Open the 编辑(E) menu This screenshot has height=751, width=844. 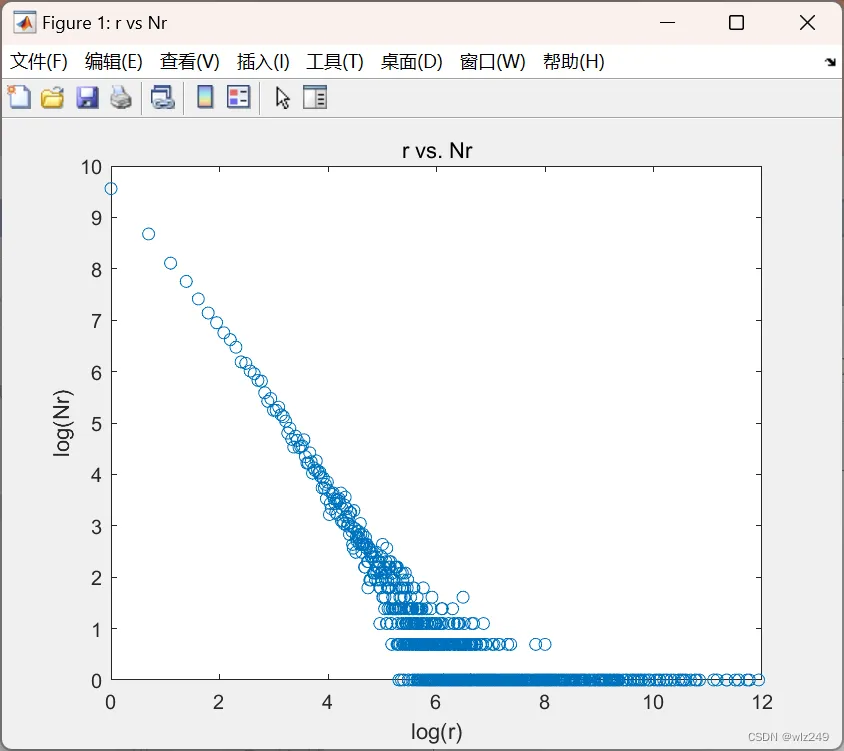point(114,61)
